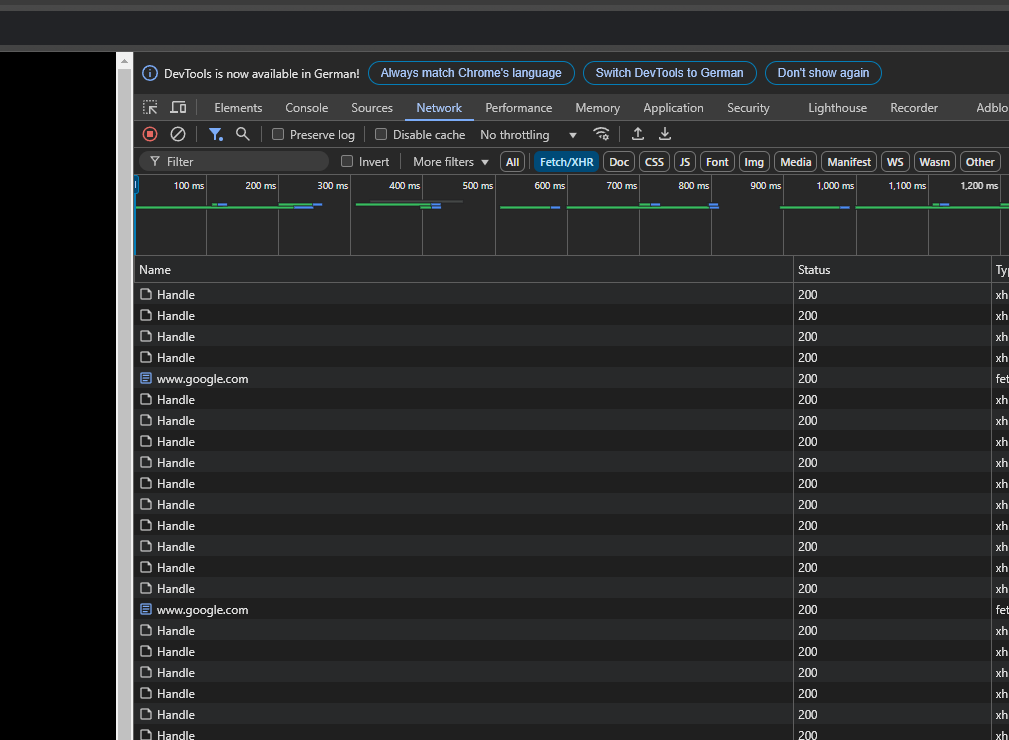Click Switch DevTools to German button
Image resolution: width=1009 pixels, height=740 pixels.
[x=669, y=73]
